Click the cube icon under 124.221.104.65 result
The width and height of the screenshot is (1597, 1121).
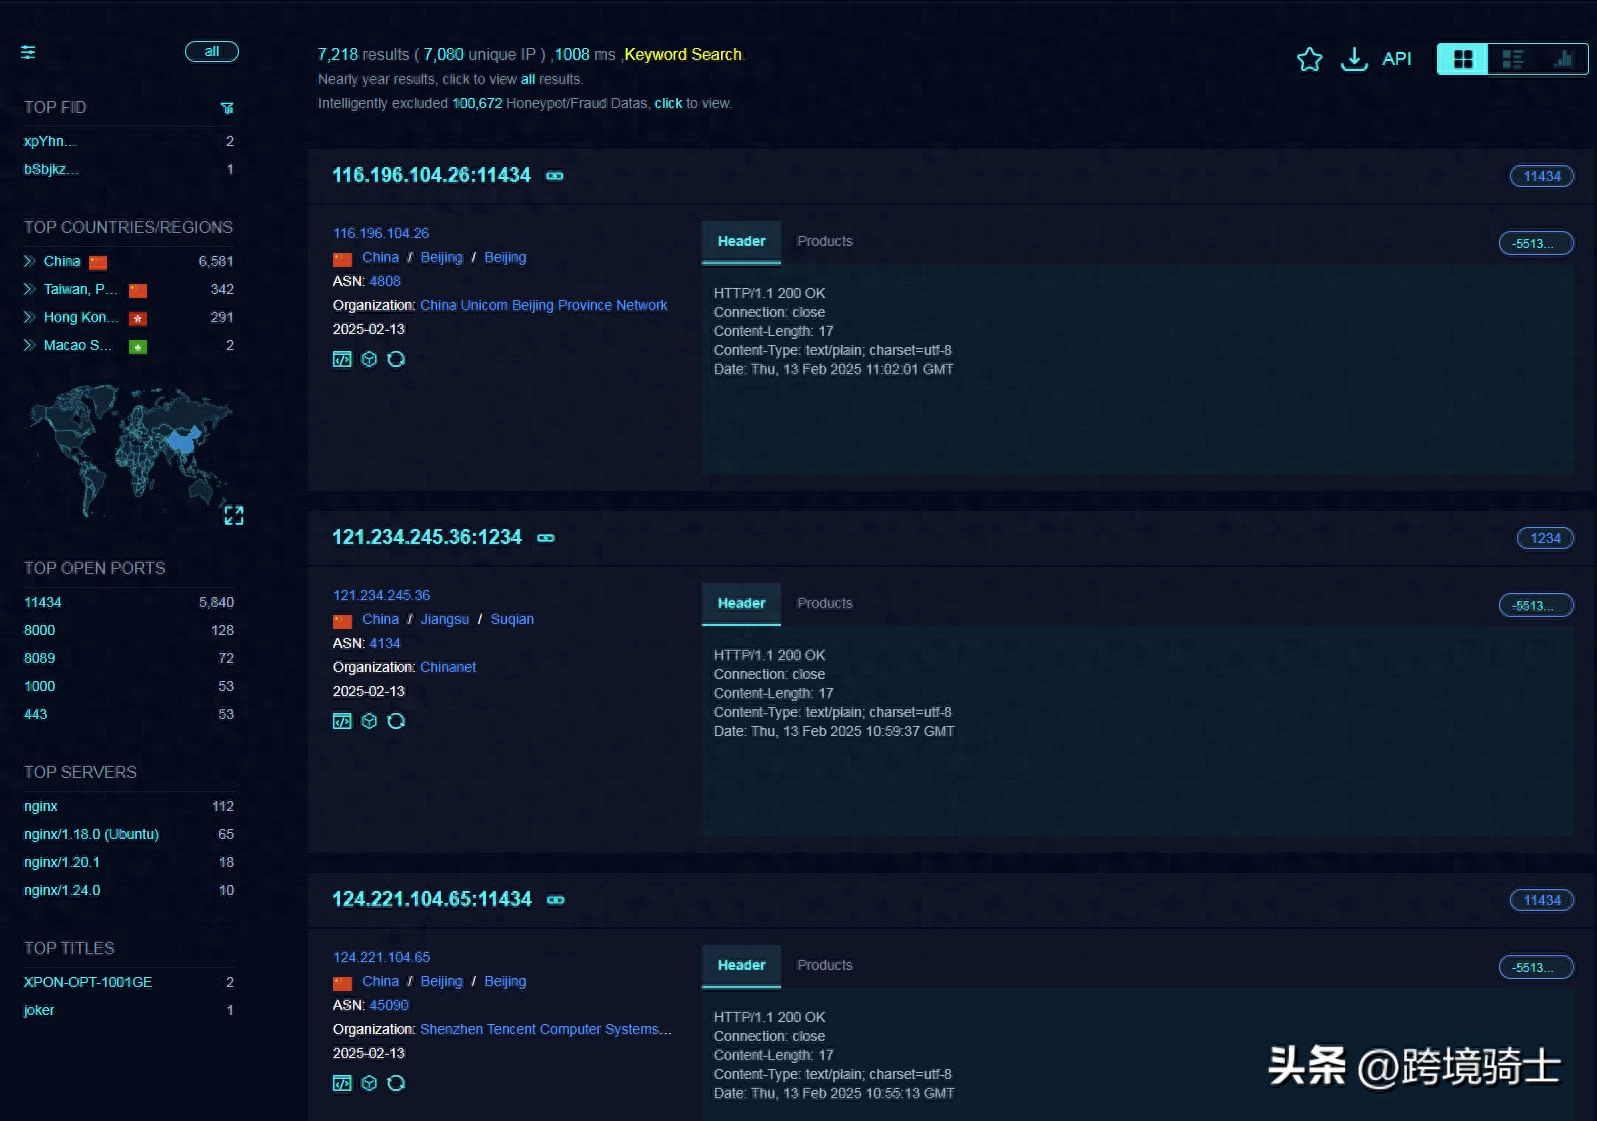(x=369, y=1083)
